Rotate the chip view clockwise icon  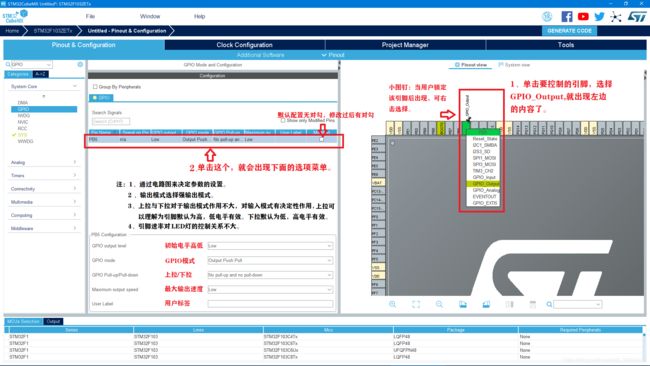coord(463,304)
